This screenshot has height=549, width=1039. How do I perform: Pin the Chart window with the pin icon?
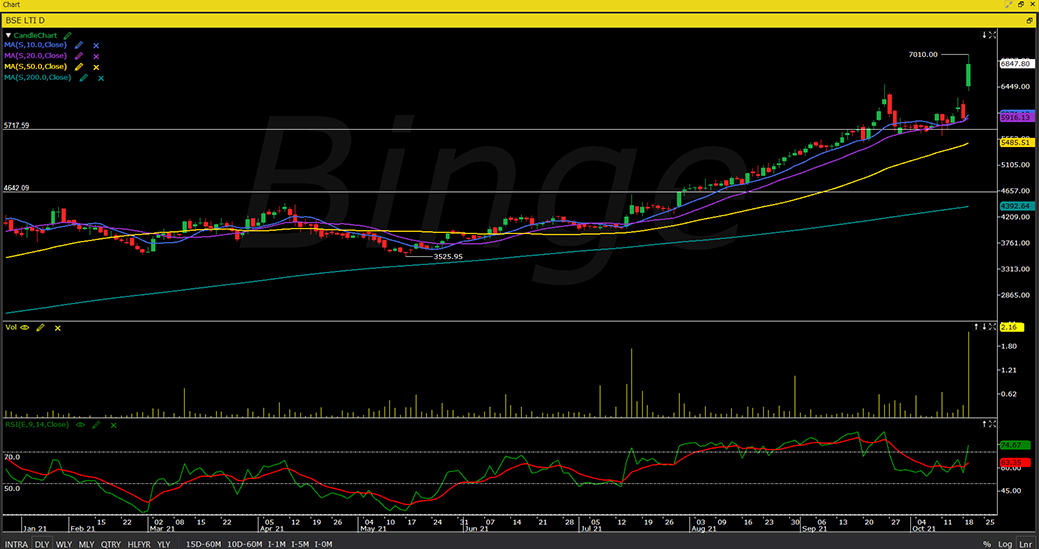click(x=1009, y=4)
